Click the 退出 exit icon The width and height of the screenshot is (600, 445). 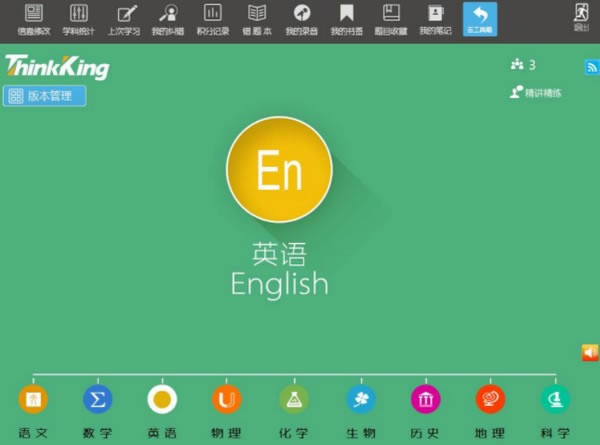(581, 18)
